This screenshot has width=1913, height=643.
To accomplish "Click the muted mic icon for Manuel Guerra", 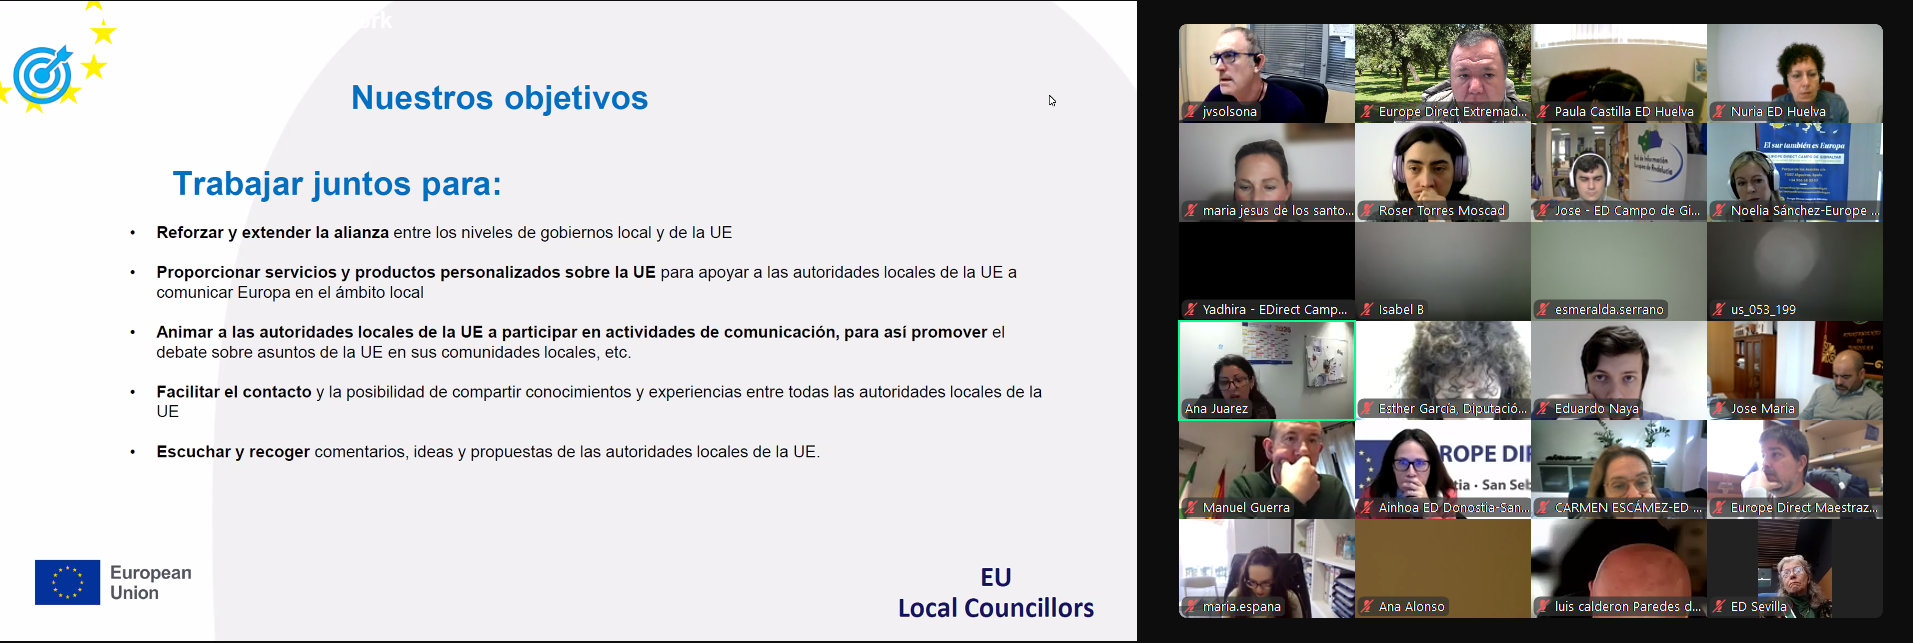I will [1191, 508].
